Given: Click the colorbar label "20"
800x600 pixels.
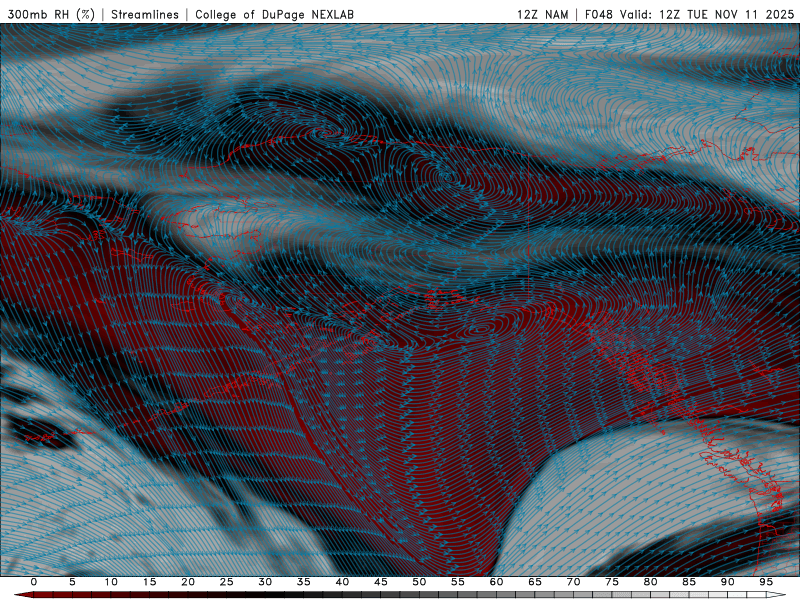Looking at the screenshot, I should pyautogui.click(x=188, y=582).
